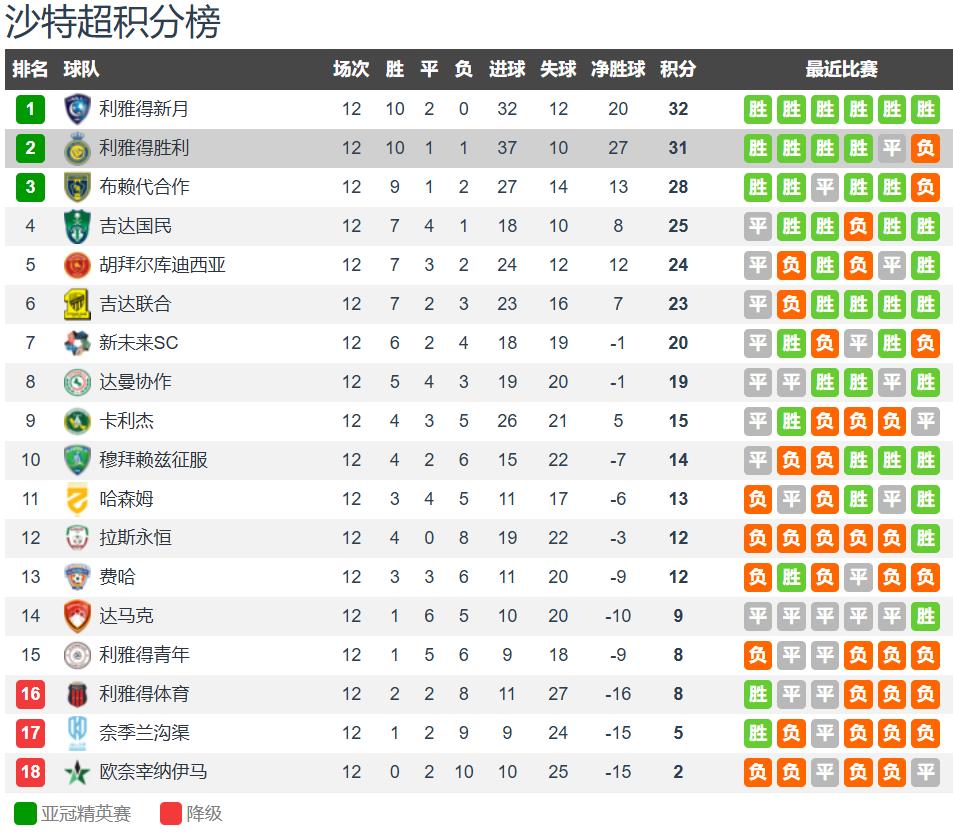Click the green 亚冠精英赛 legend square

click(25, 813)
